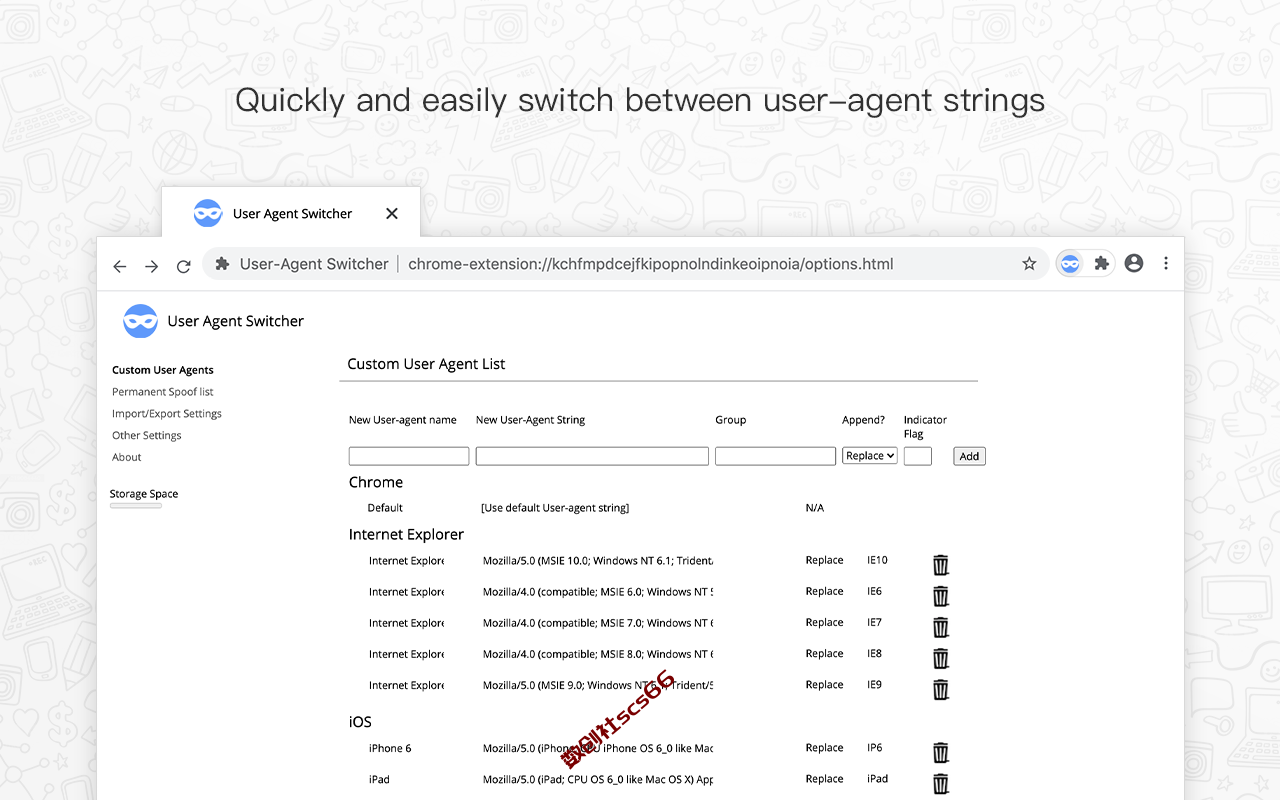Select the User Agent Switcher browser tab
The image size is (1280, 800).
(291, 213)
